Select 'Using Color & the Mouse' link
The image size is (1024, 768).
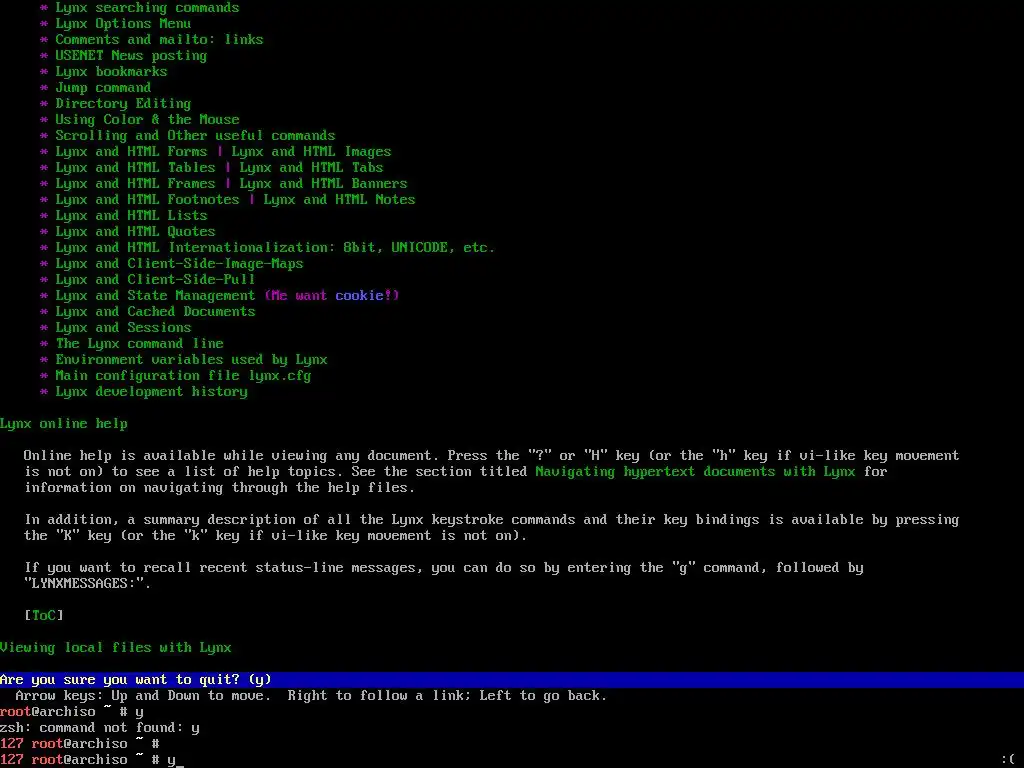[x=147, y=120]
